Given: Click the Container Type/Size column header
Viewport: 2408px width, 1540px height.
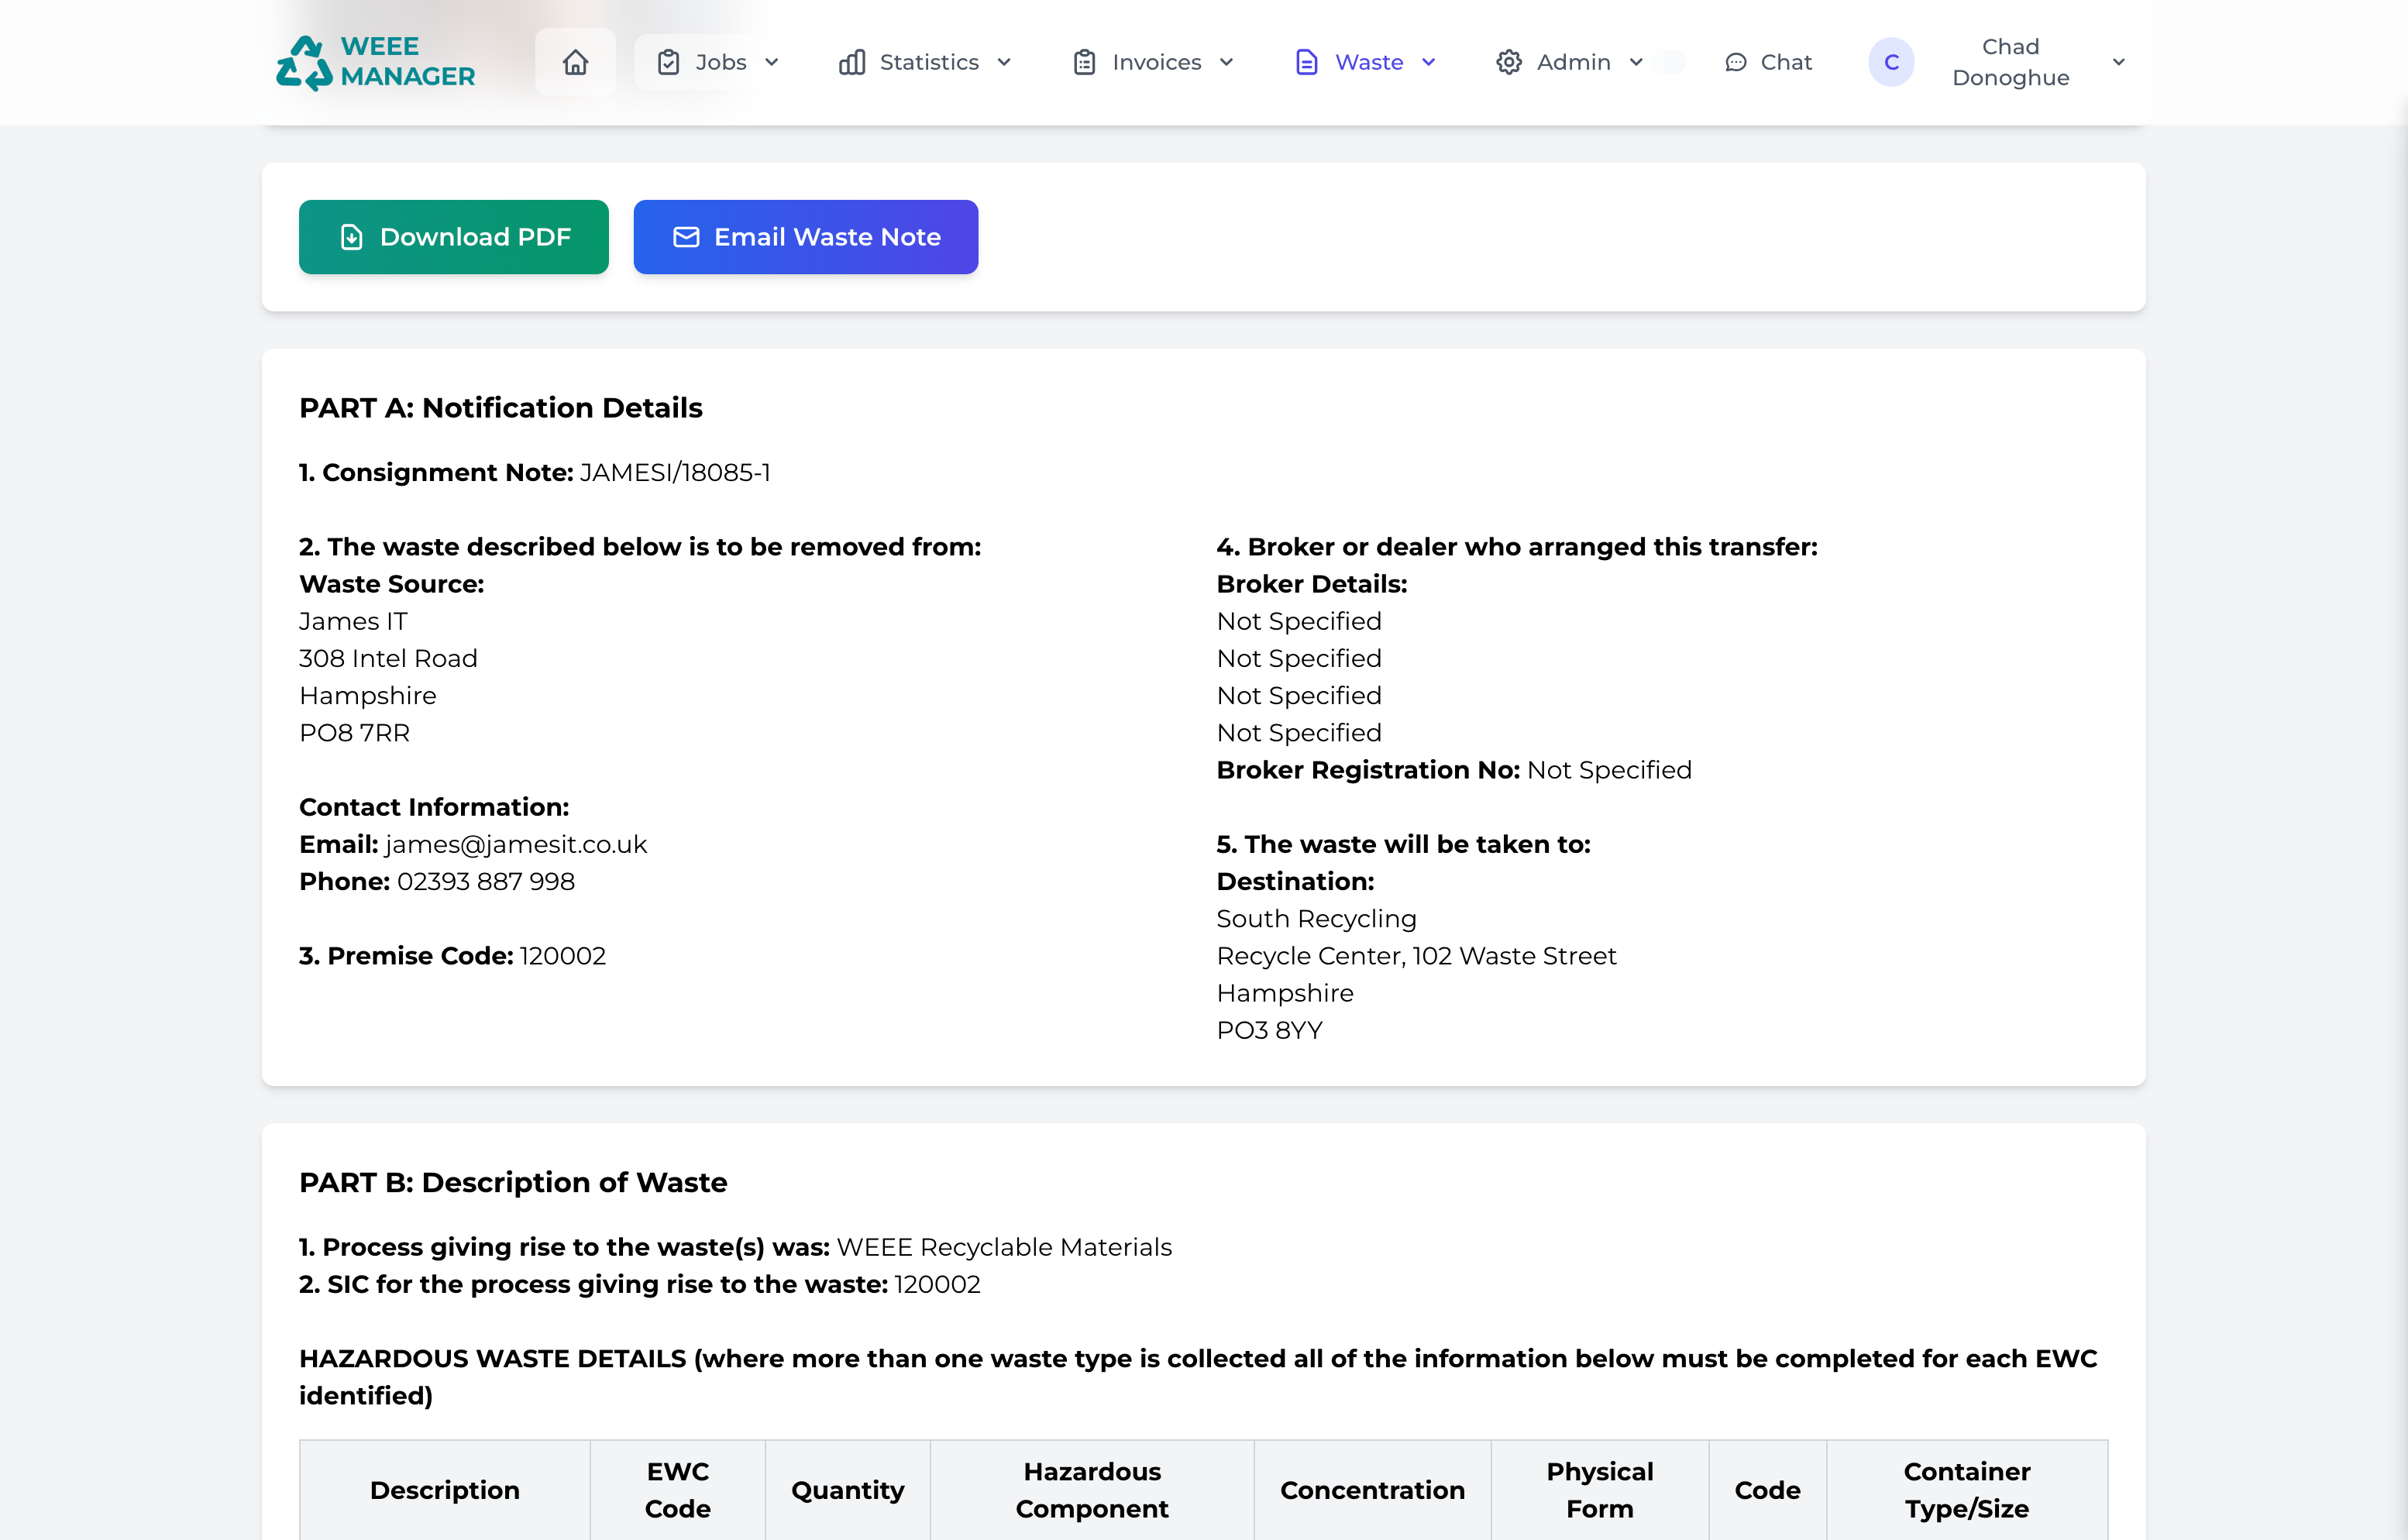Looking at the screenshot, I should 1967,1490.
